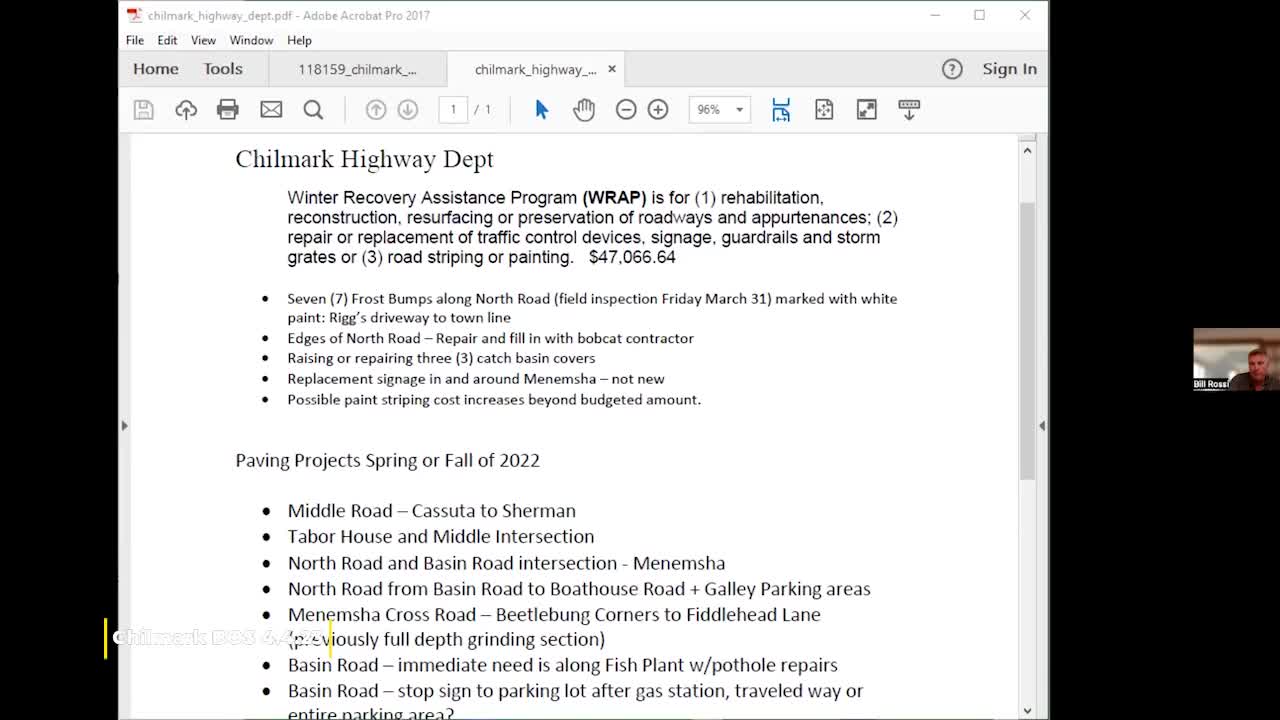1280x720 pixels.
Task: Click the Save file icon
Action: (x=144, y=110)
